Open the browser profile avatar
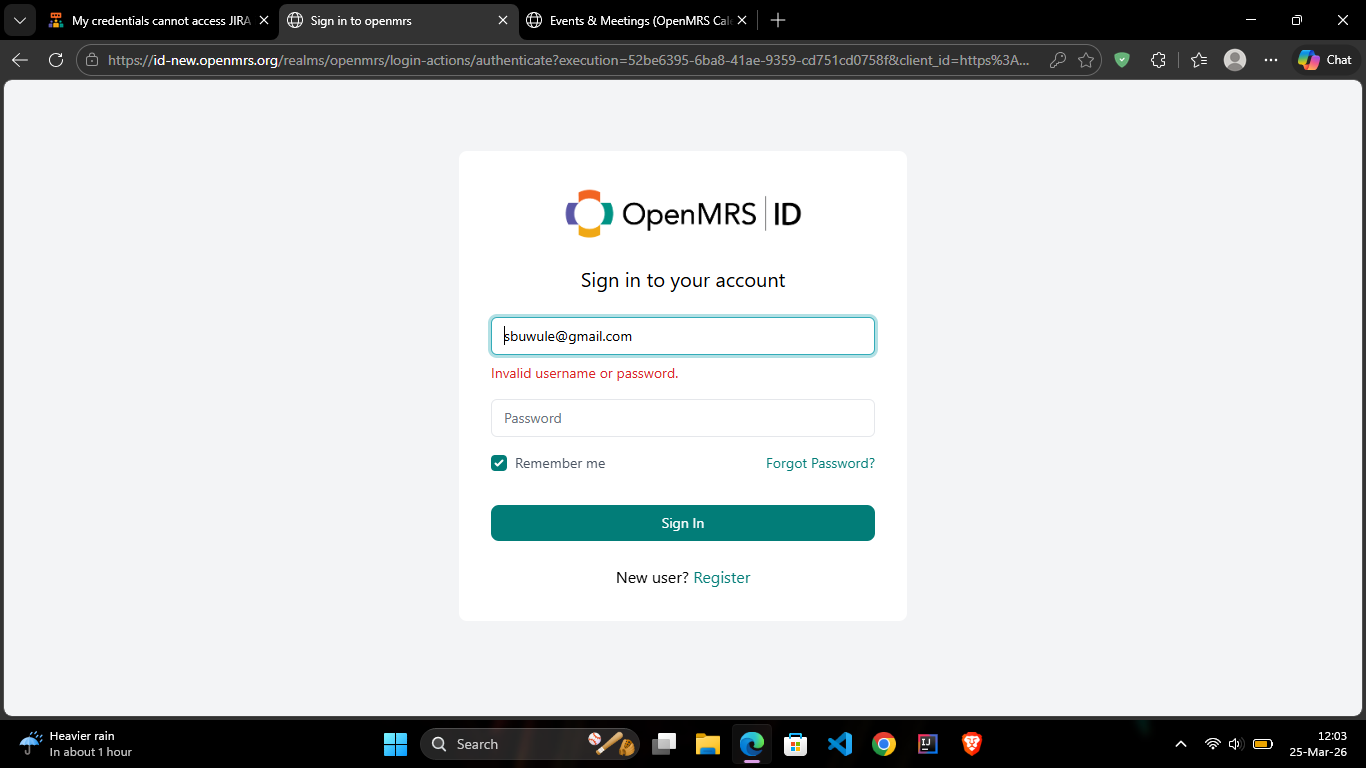This screenshot has width=1366, height=768. pos(1235,60)
